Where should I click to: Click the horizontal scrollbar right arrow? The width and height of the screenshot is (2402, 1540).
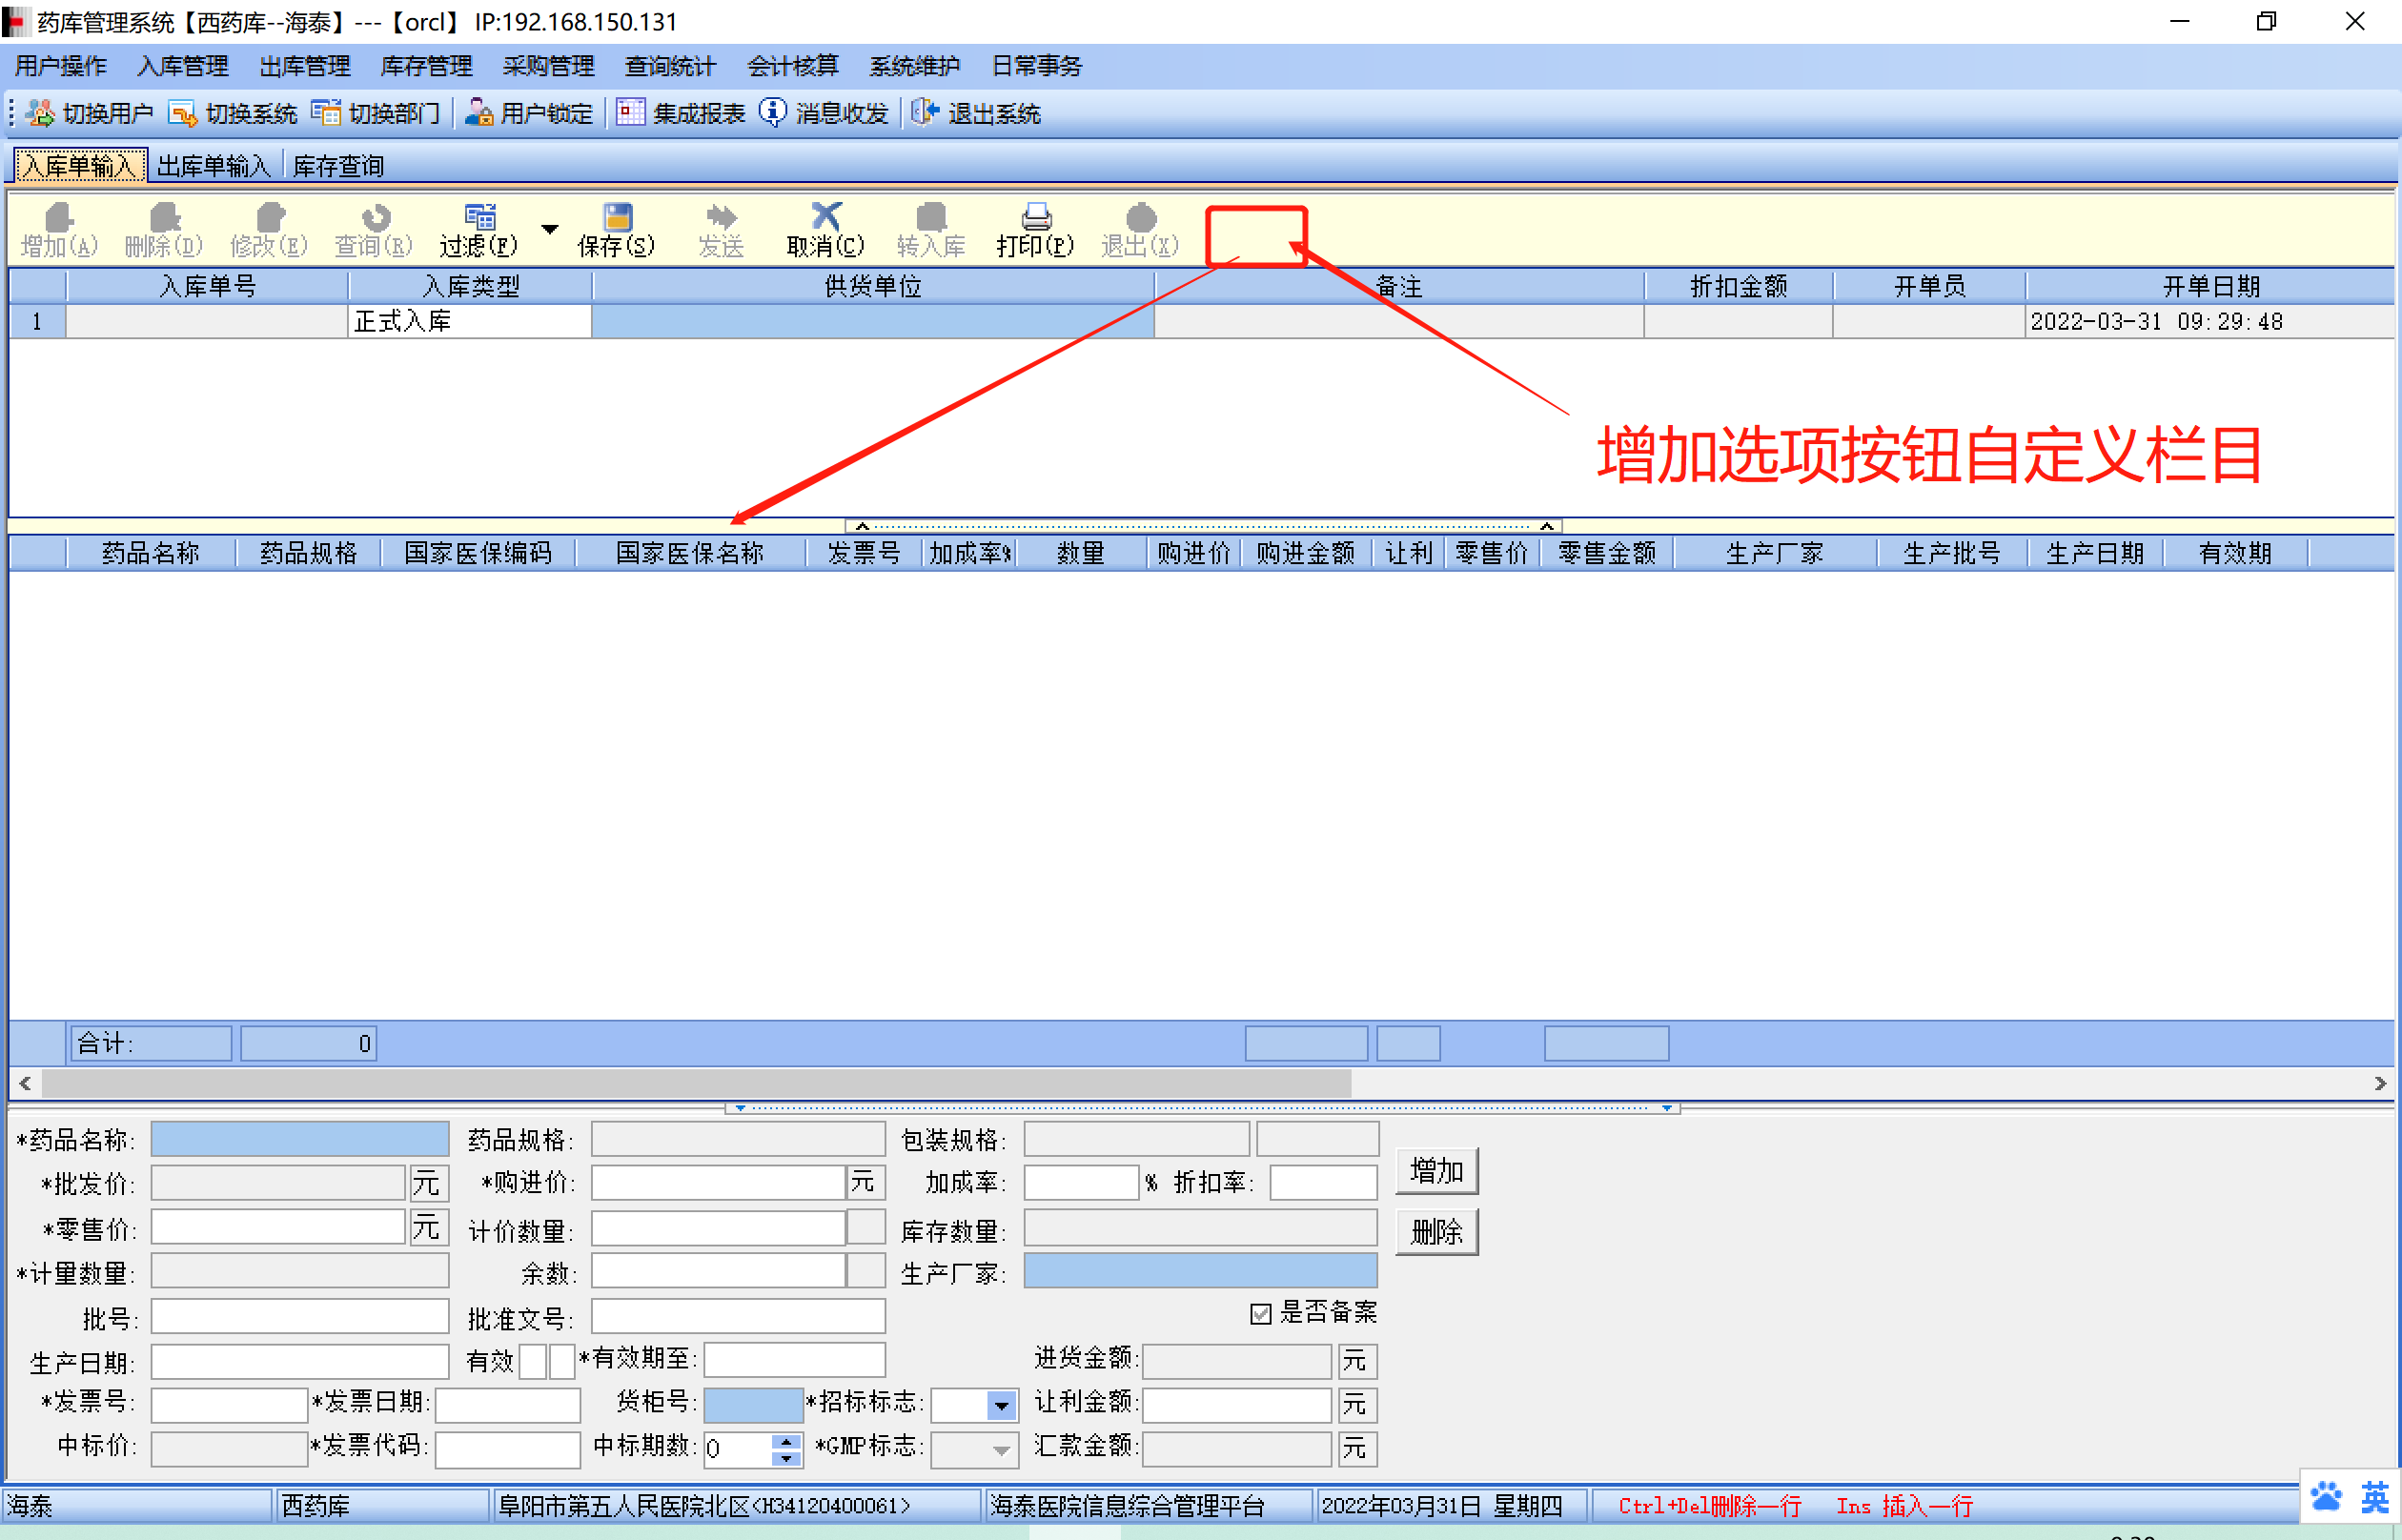2380,1083
